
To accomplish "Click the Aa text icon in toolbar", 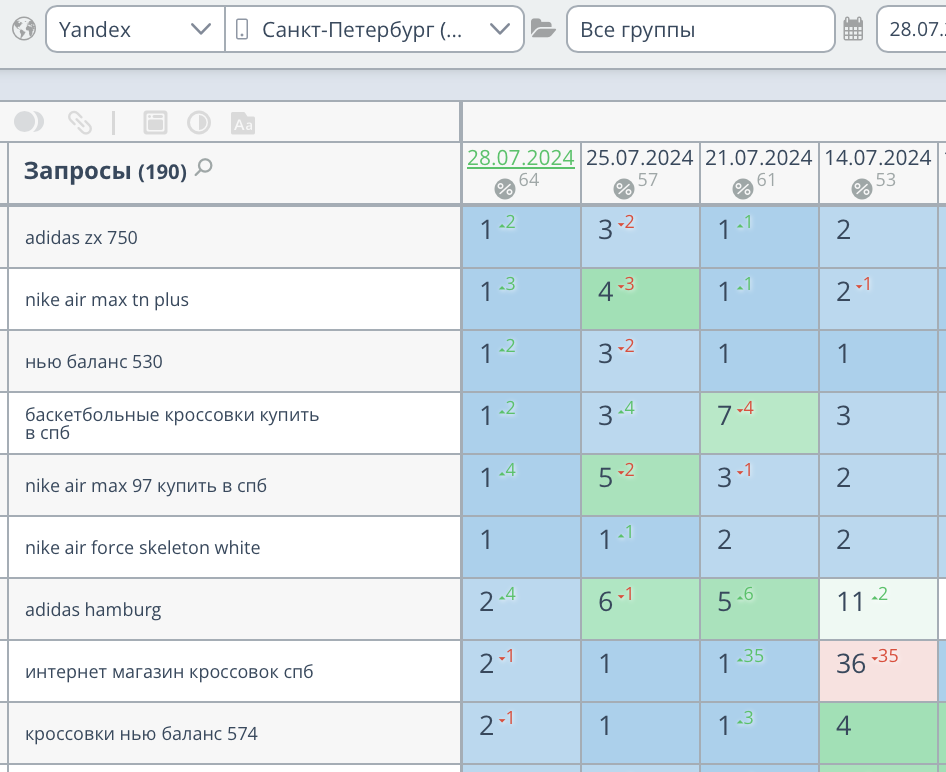I will click(243, 123).
